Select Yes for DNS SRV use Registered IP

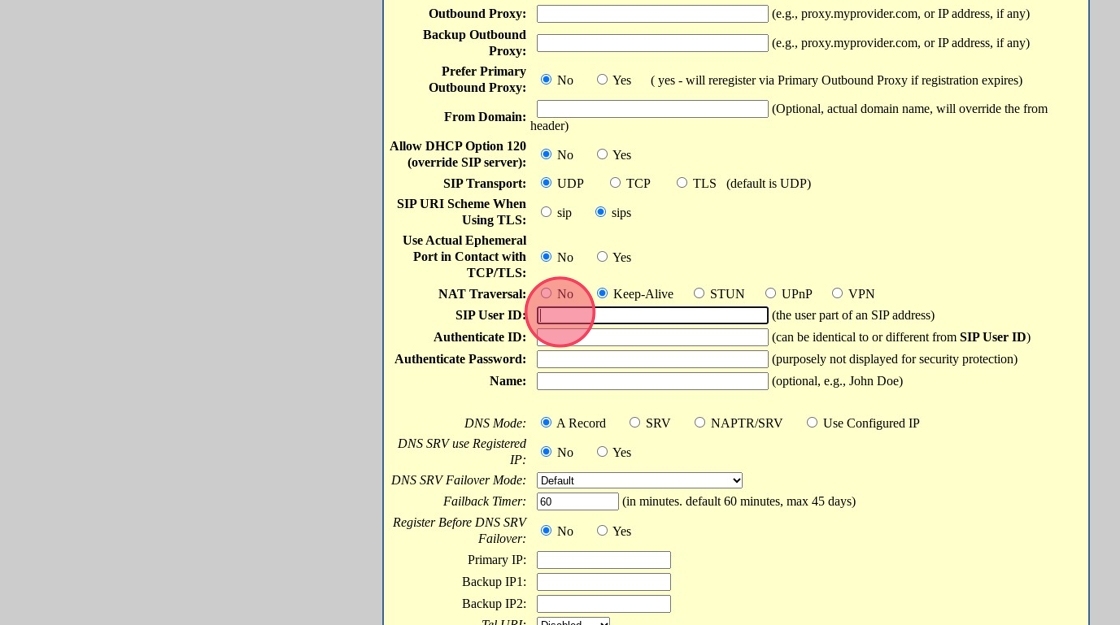pyautogui.click(x=602, y=452)
